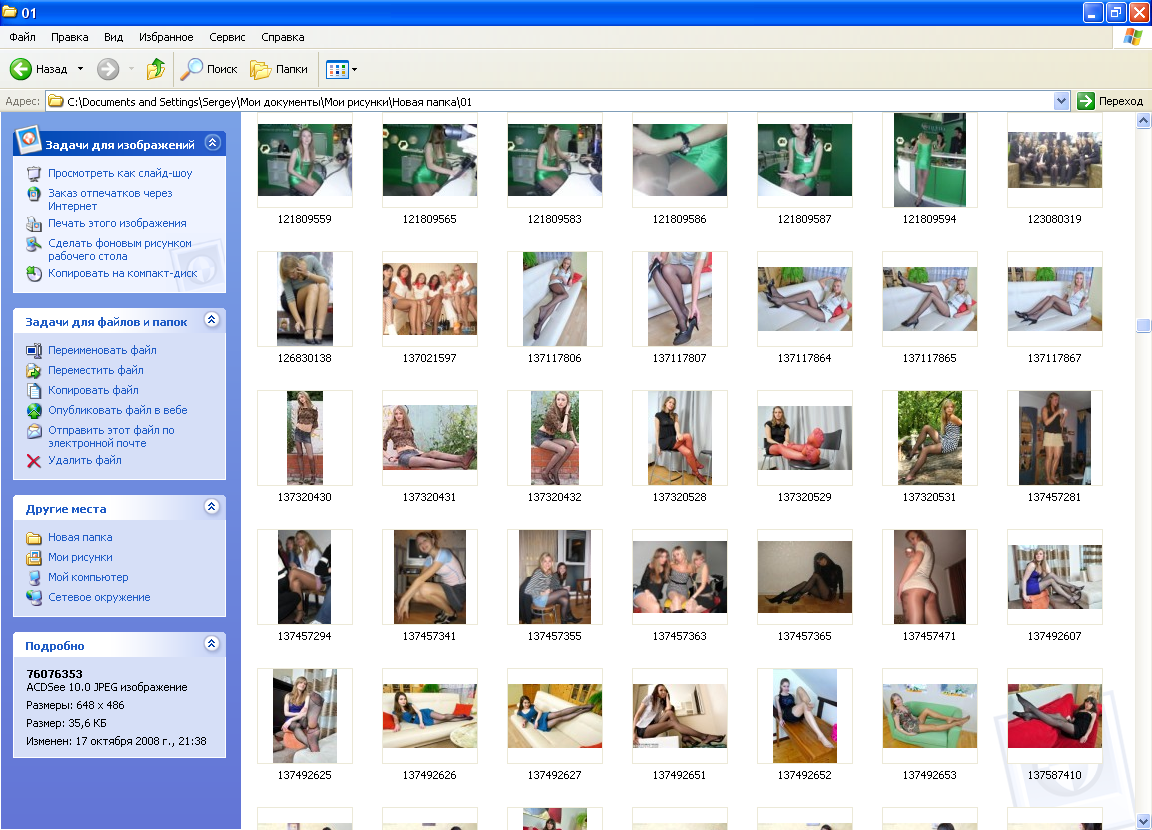Select thumbnail 137457363
Viewport: 1152px width, 830px height.
tap(680, 577)
